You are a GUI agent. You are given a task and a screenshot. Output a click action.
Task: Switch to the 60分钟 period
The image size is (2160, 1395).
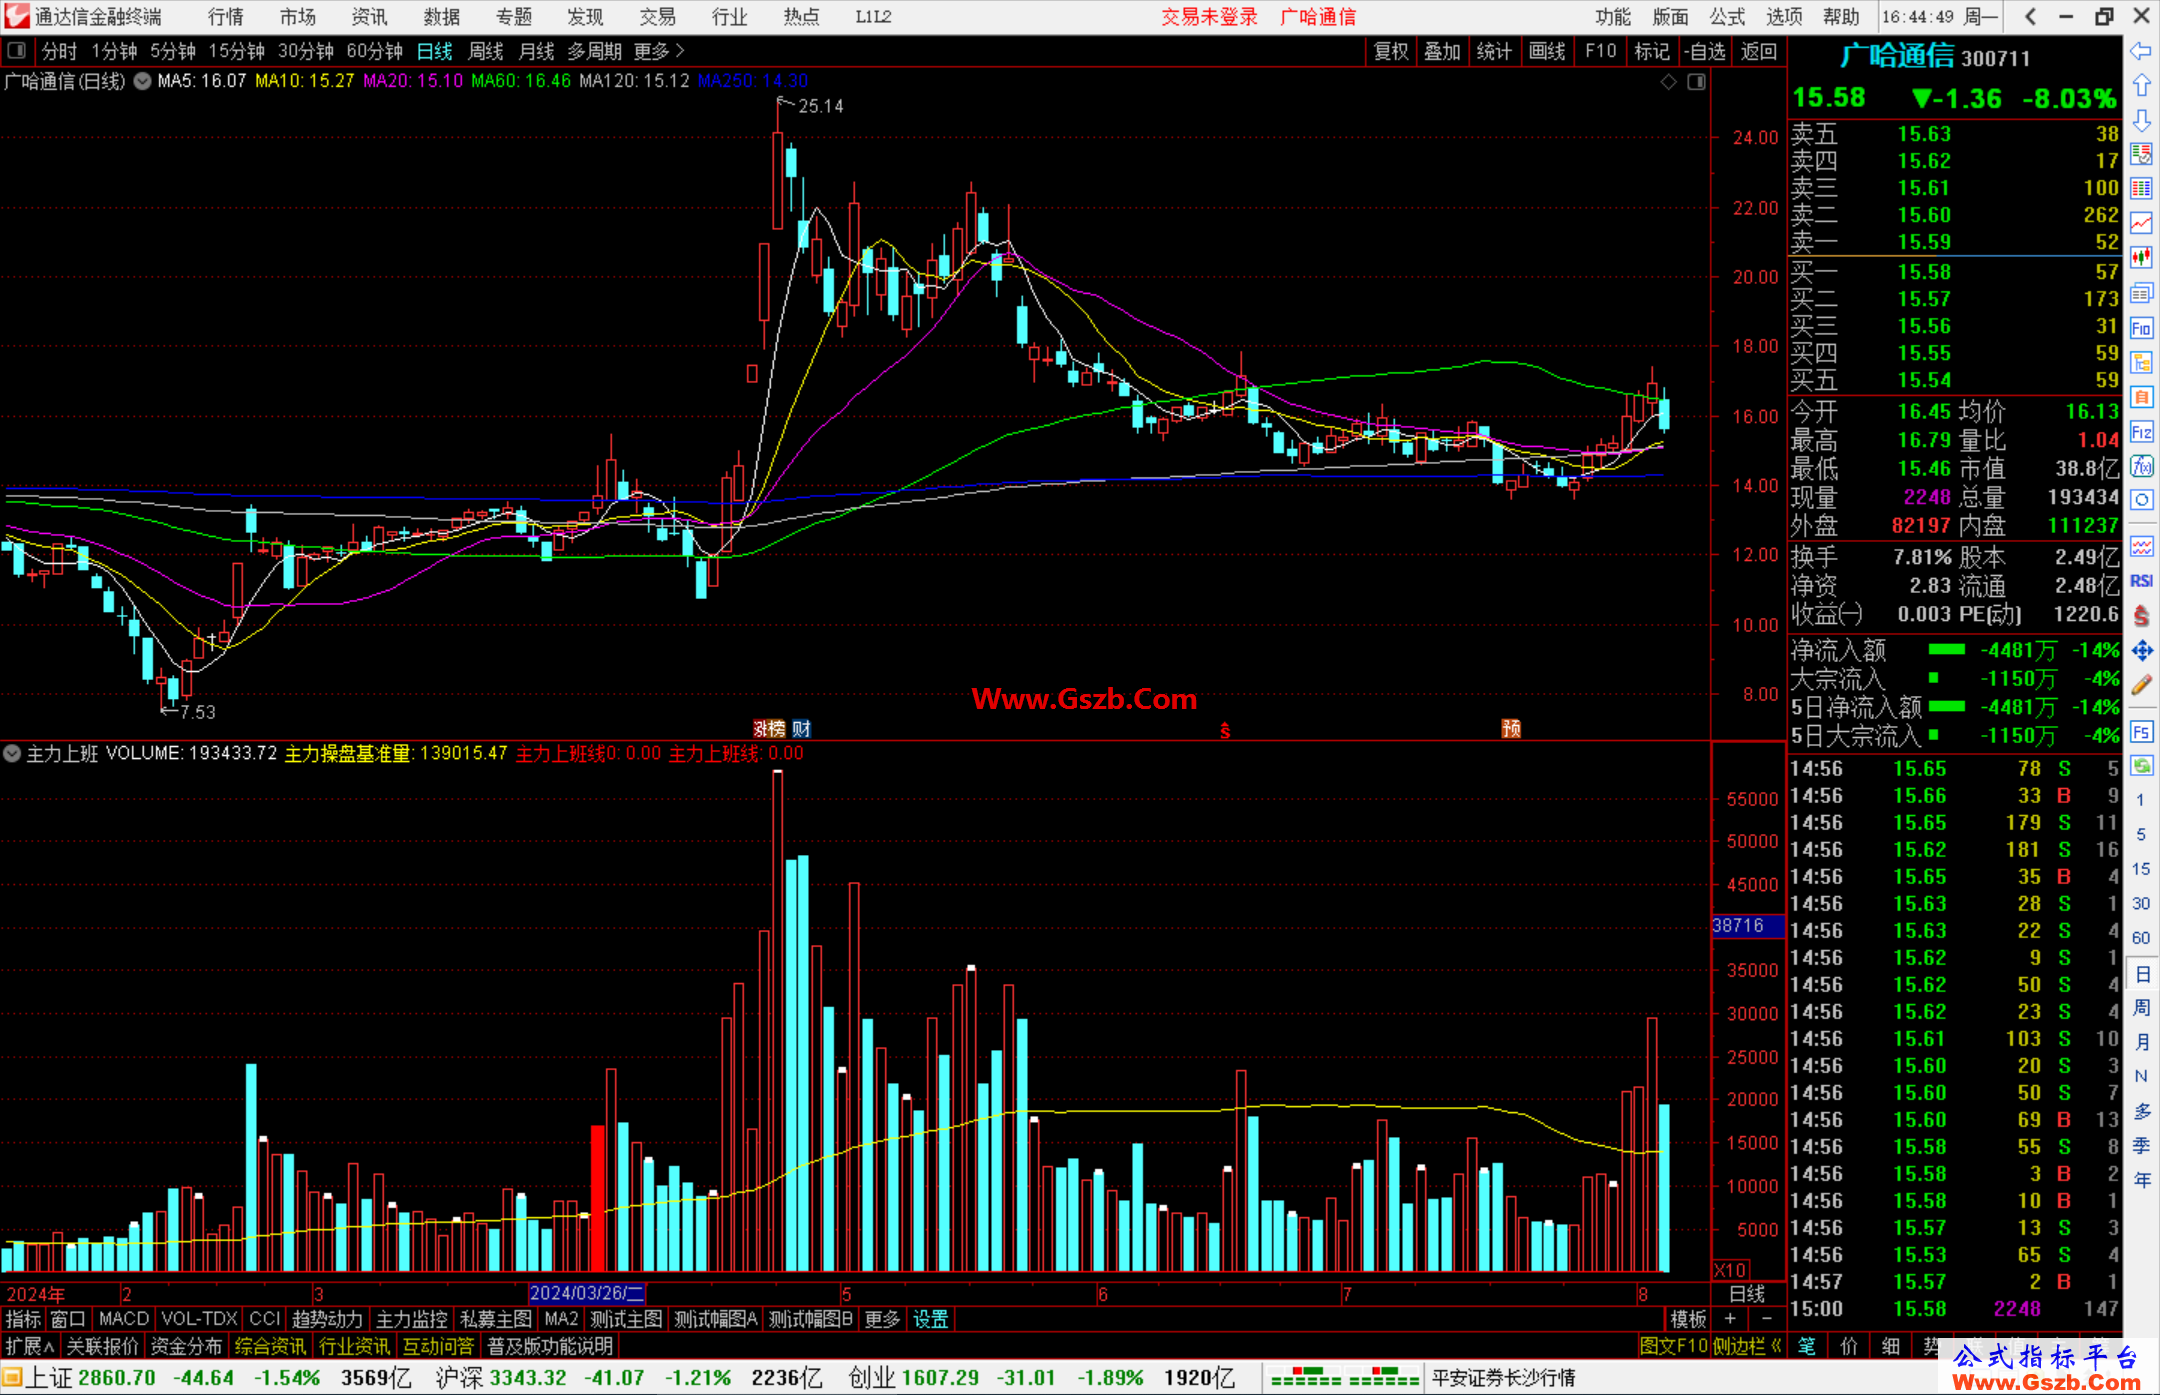[x=374, y=51]
